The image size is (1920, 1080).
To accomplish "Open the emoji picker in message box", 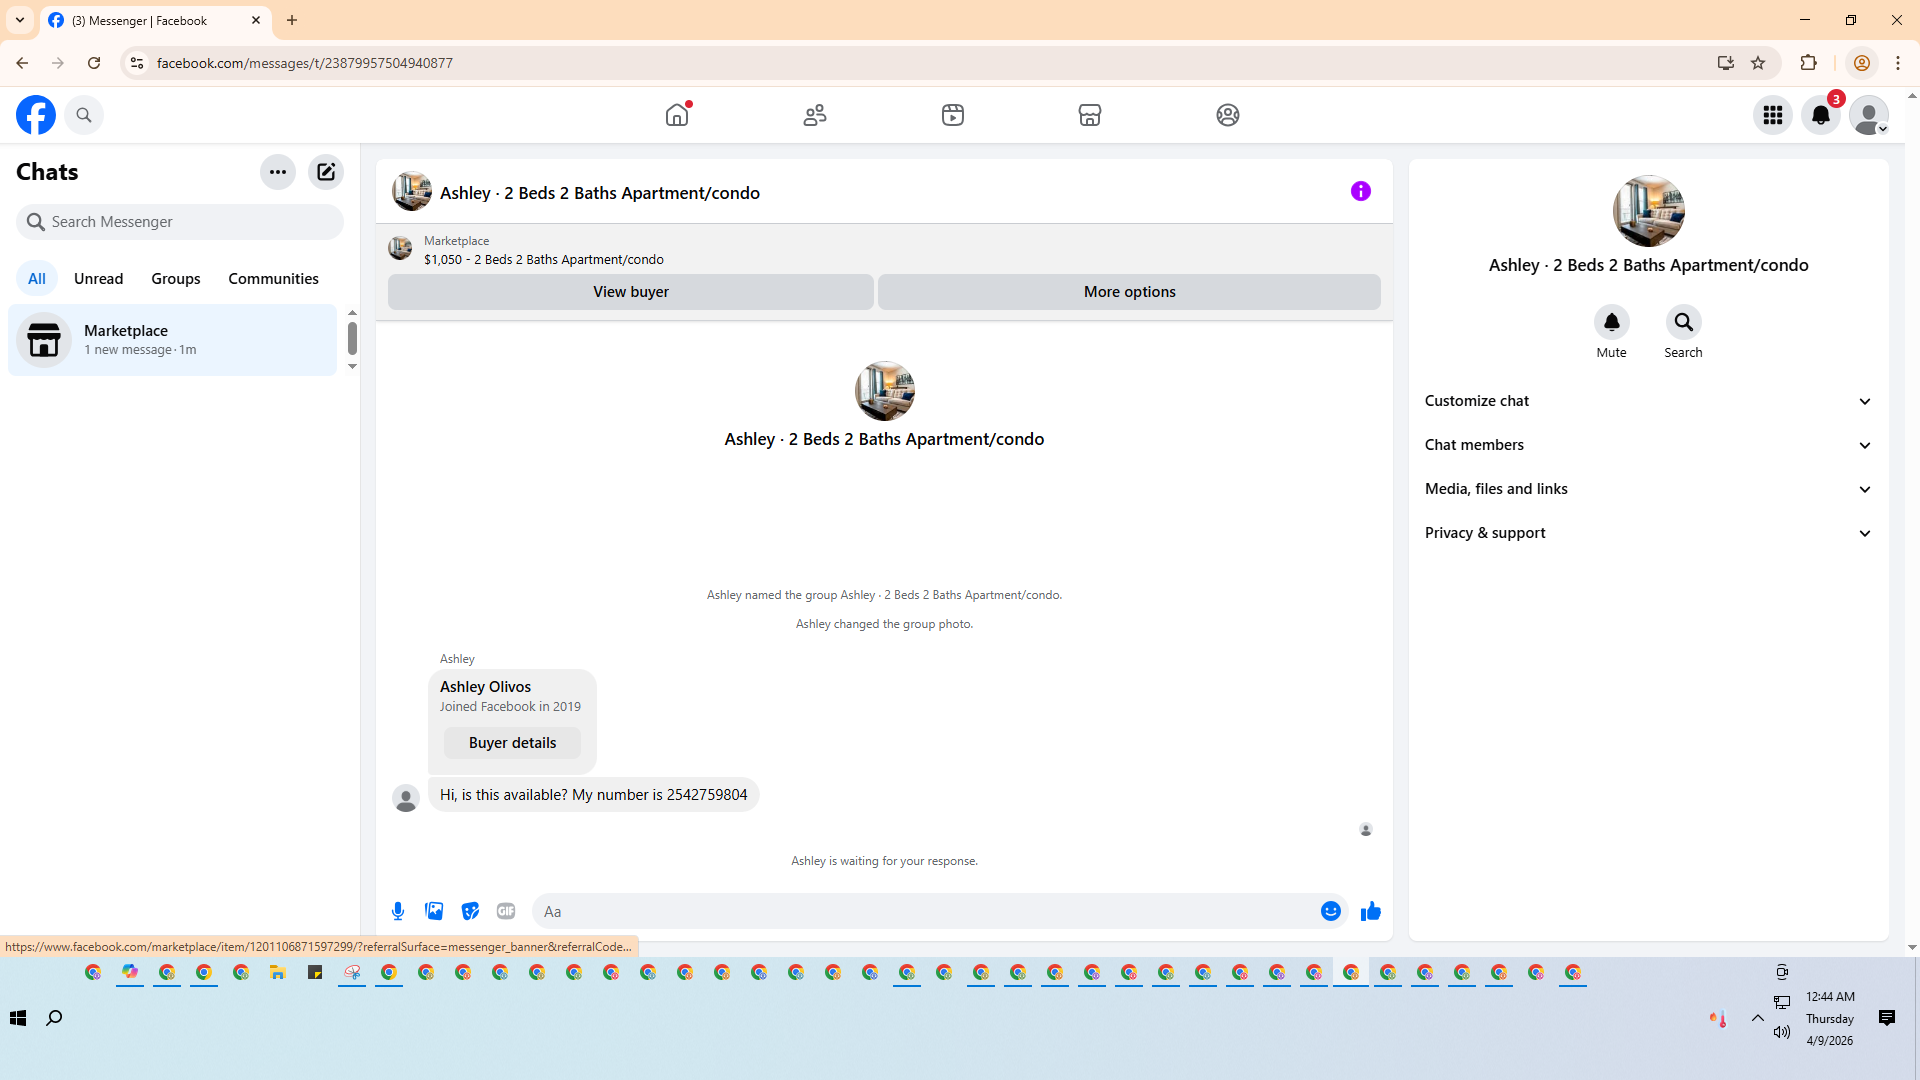I will [x=1330, y=911].
